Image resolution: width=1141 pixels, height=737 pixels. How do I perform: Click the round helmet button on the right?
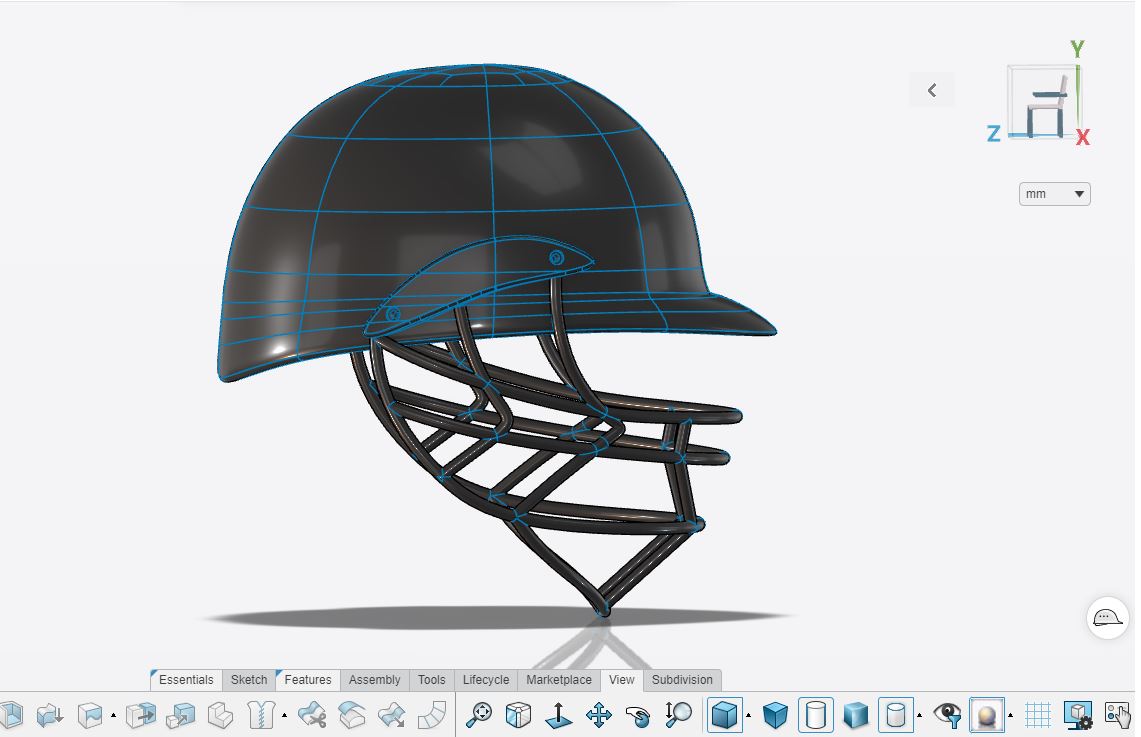1107,618
